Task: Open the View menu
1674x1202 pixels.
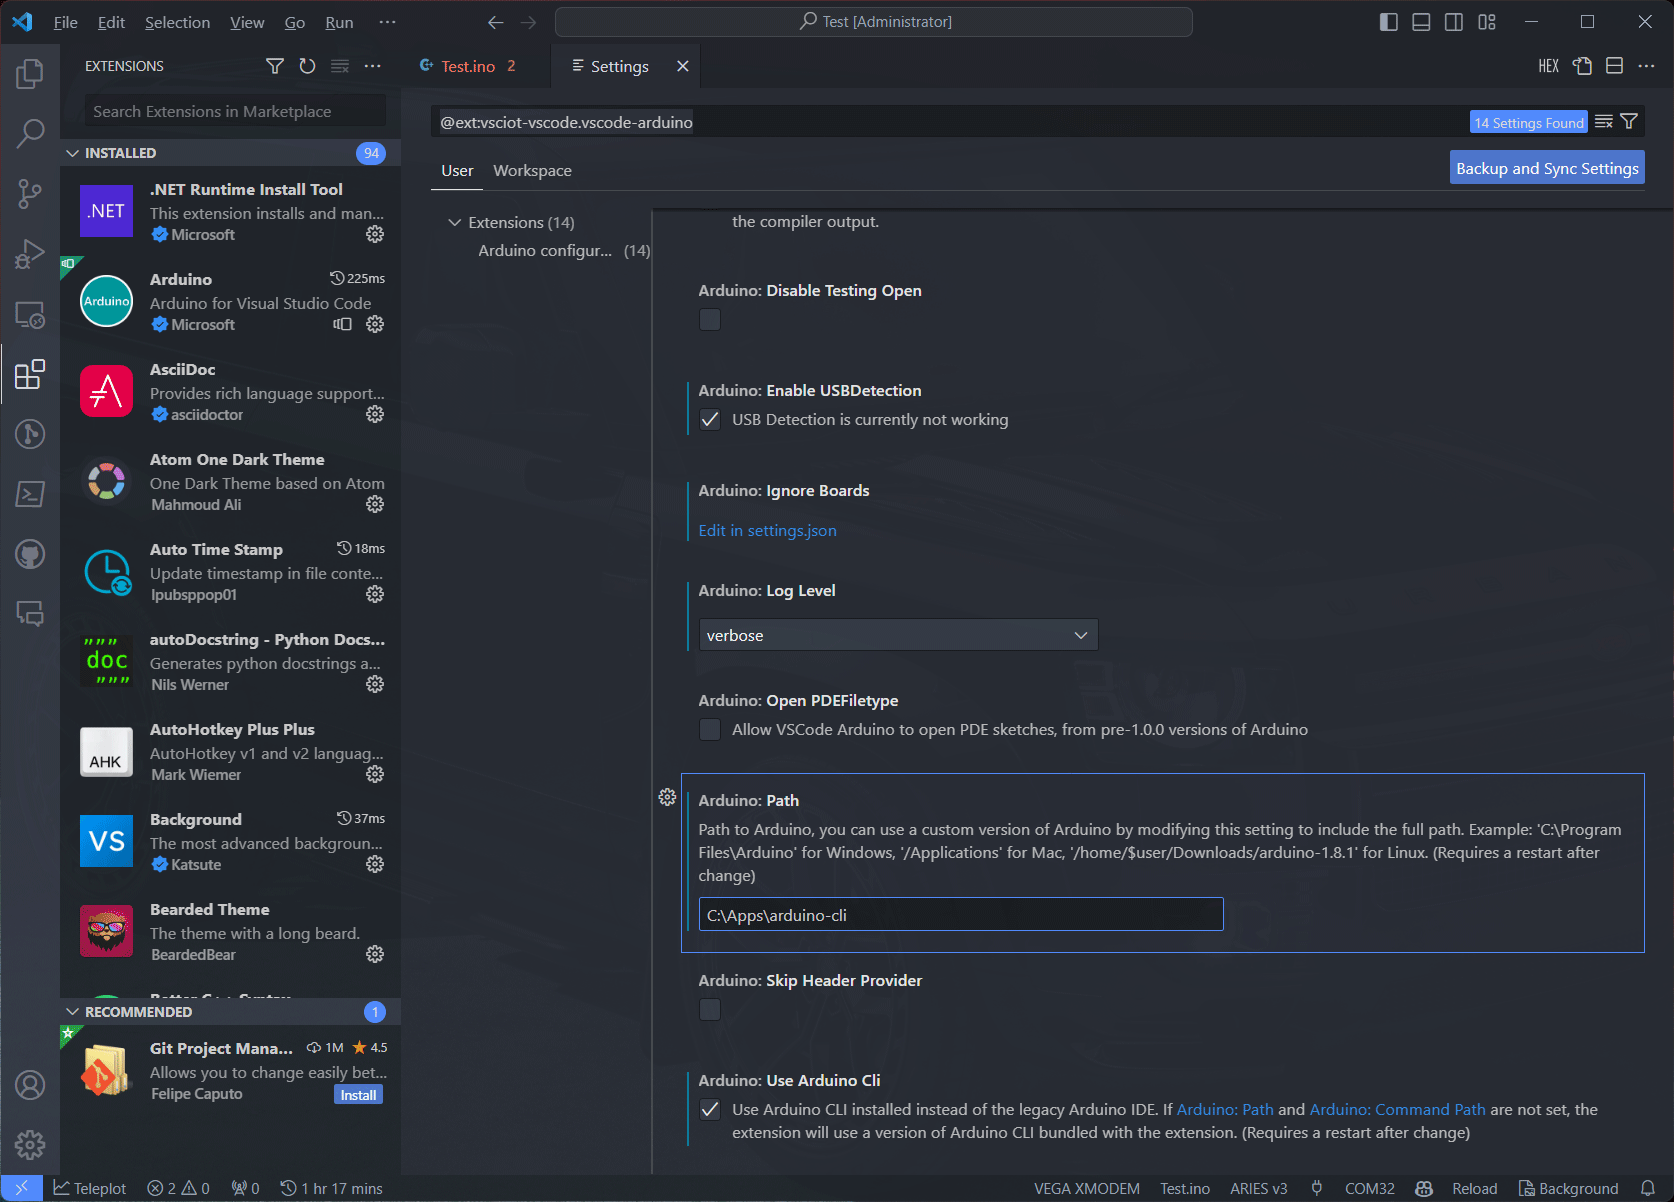Action: (247, 22)
